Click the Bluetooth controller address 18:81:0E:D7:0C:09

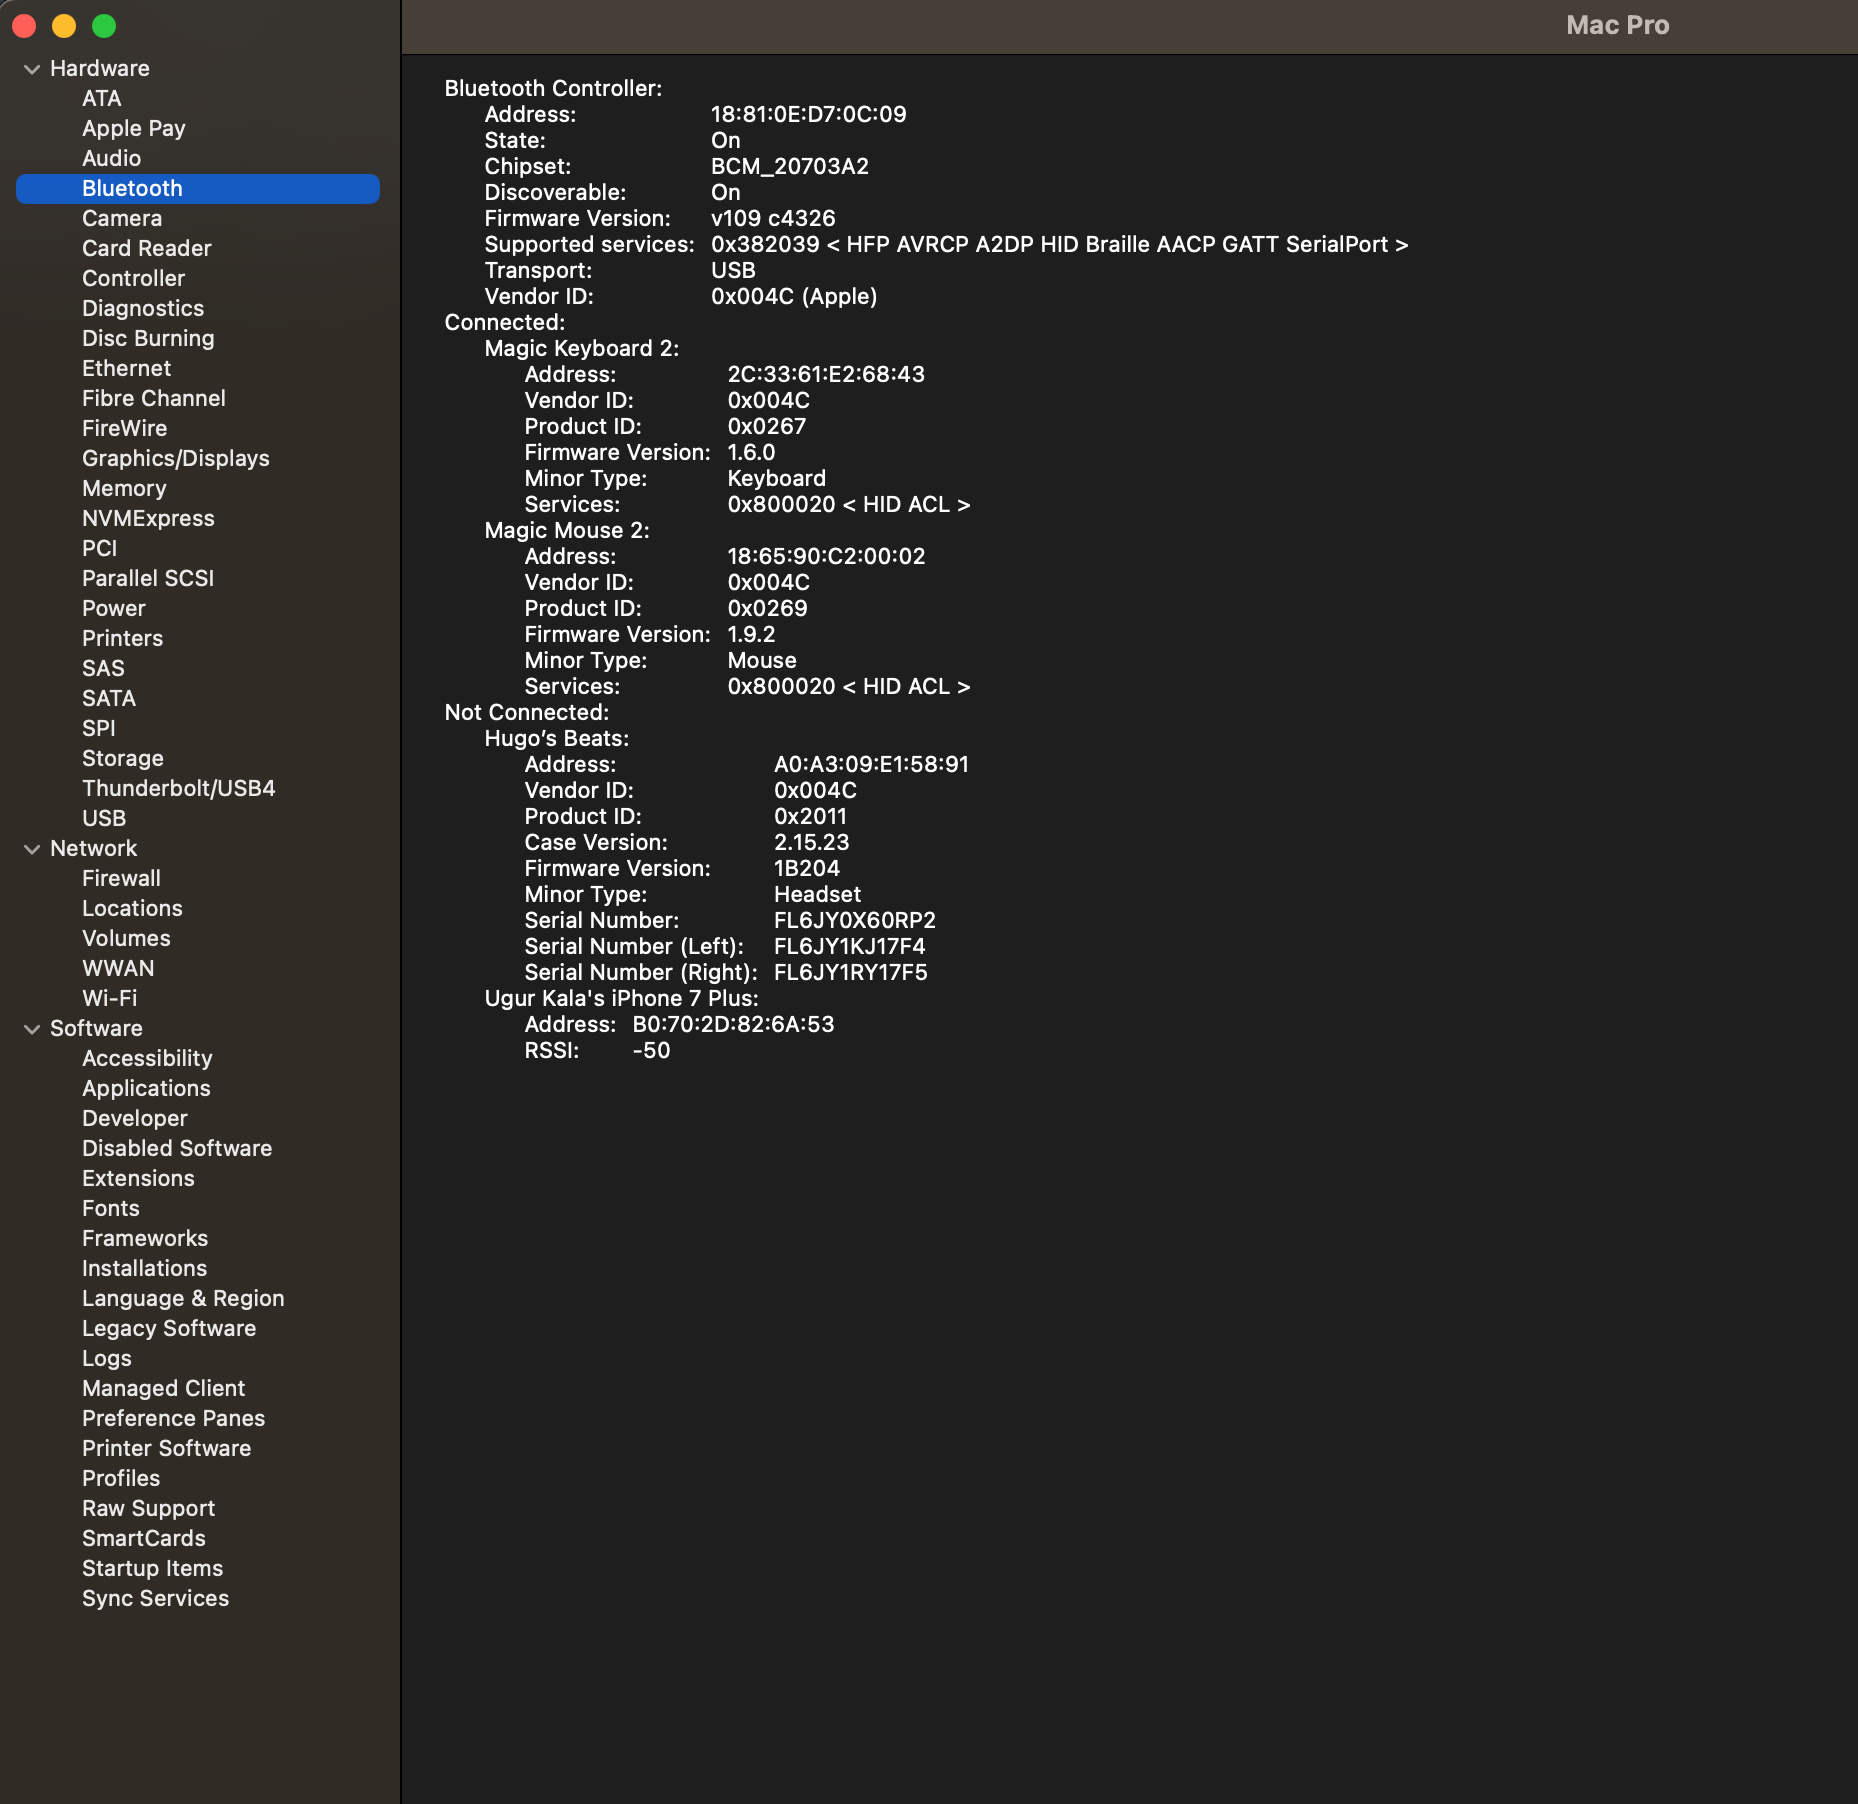pyautogui.click(x=809, y=114)
